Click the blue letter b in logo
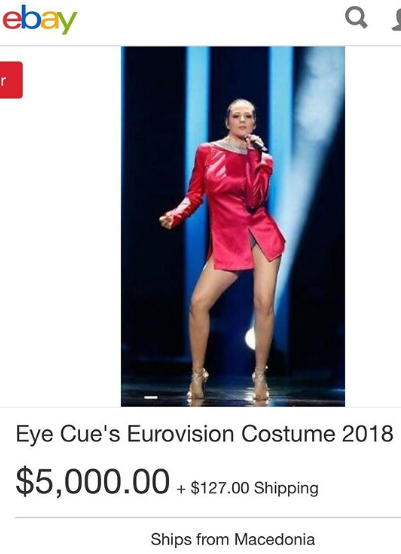401x554 pixels. pyautogui.click(x=30, y=17)
